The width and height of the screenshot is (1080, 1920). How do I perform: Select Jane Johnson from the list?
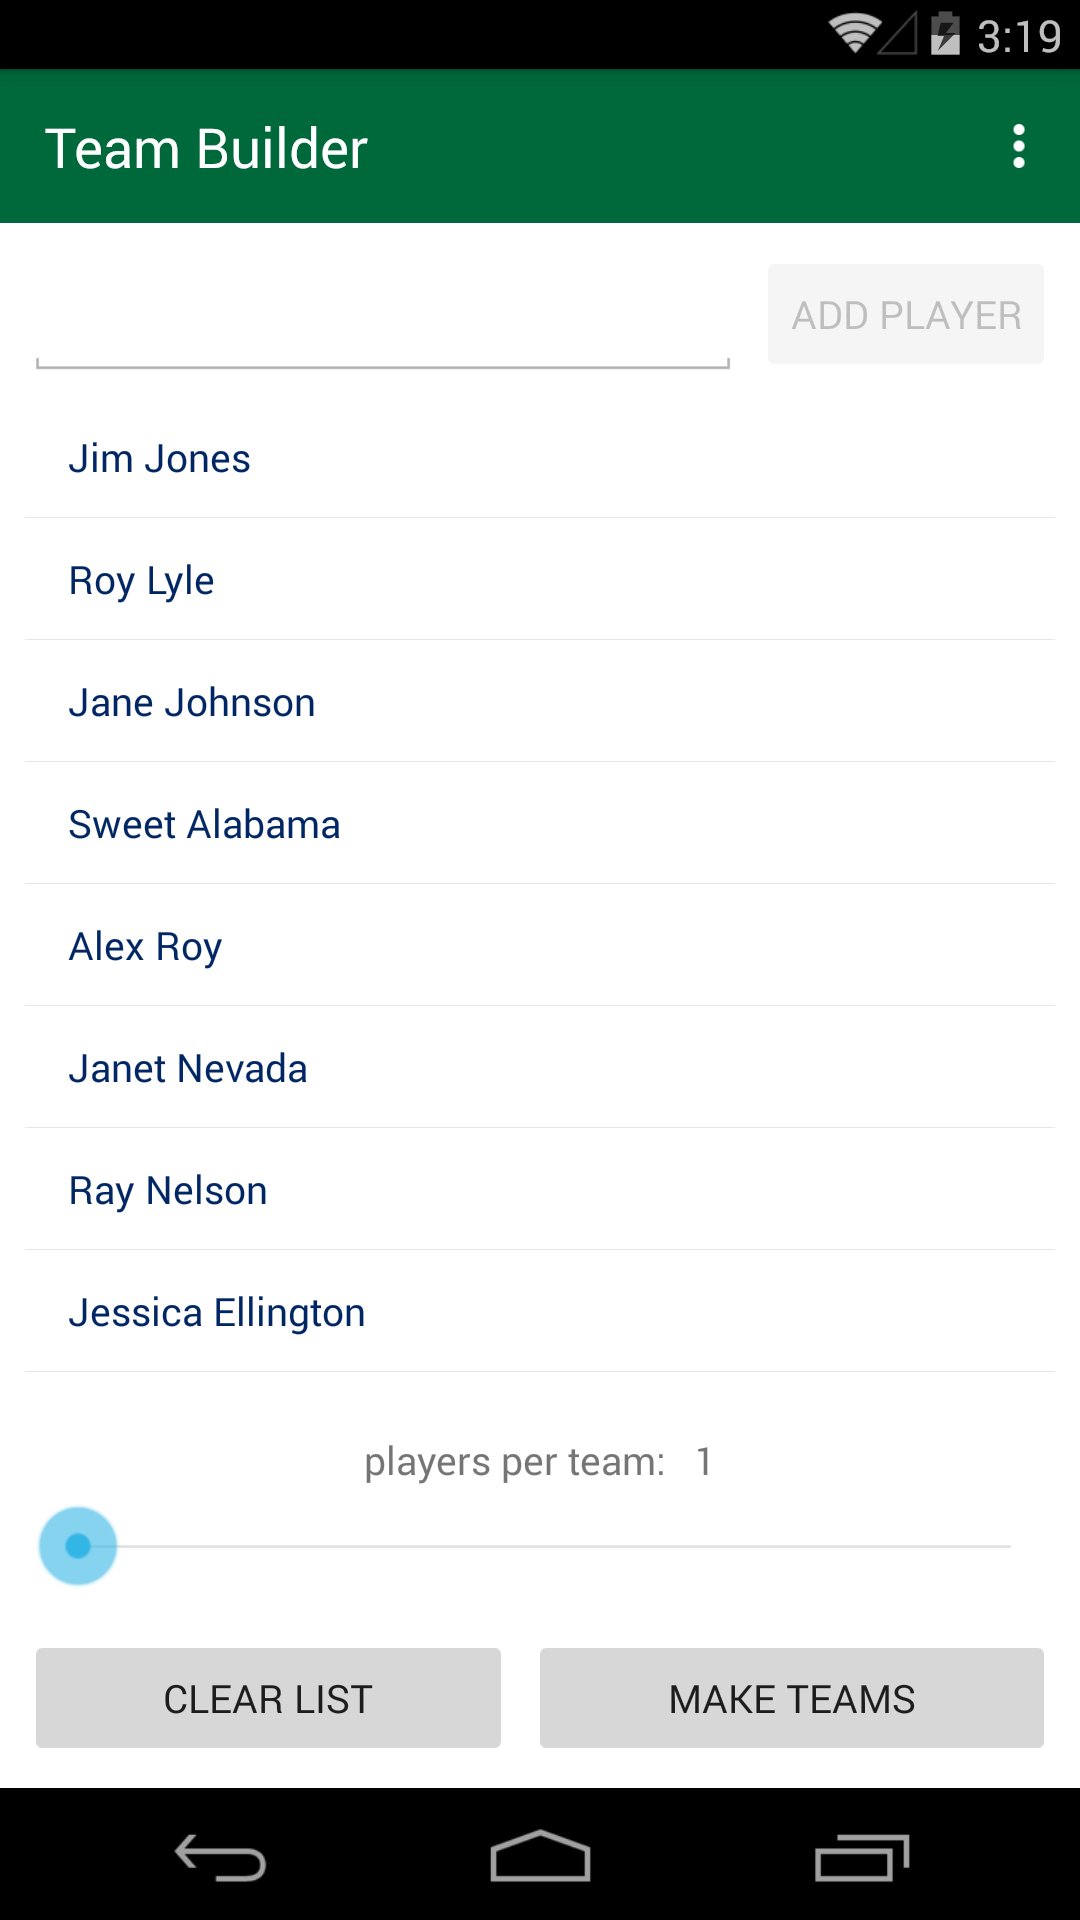coord(192,703)
